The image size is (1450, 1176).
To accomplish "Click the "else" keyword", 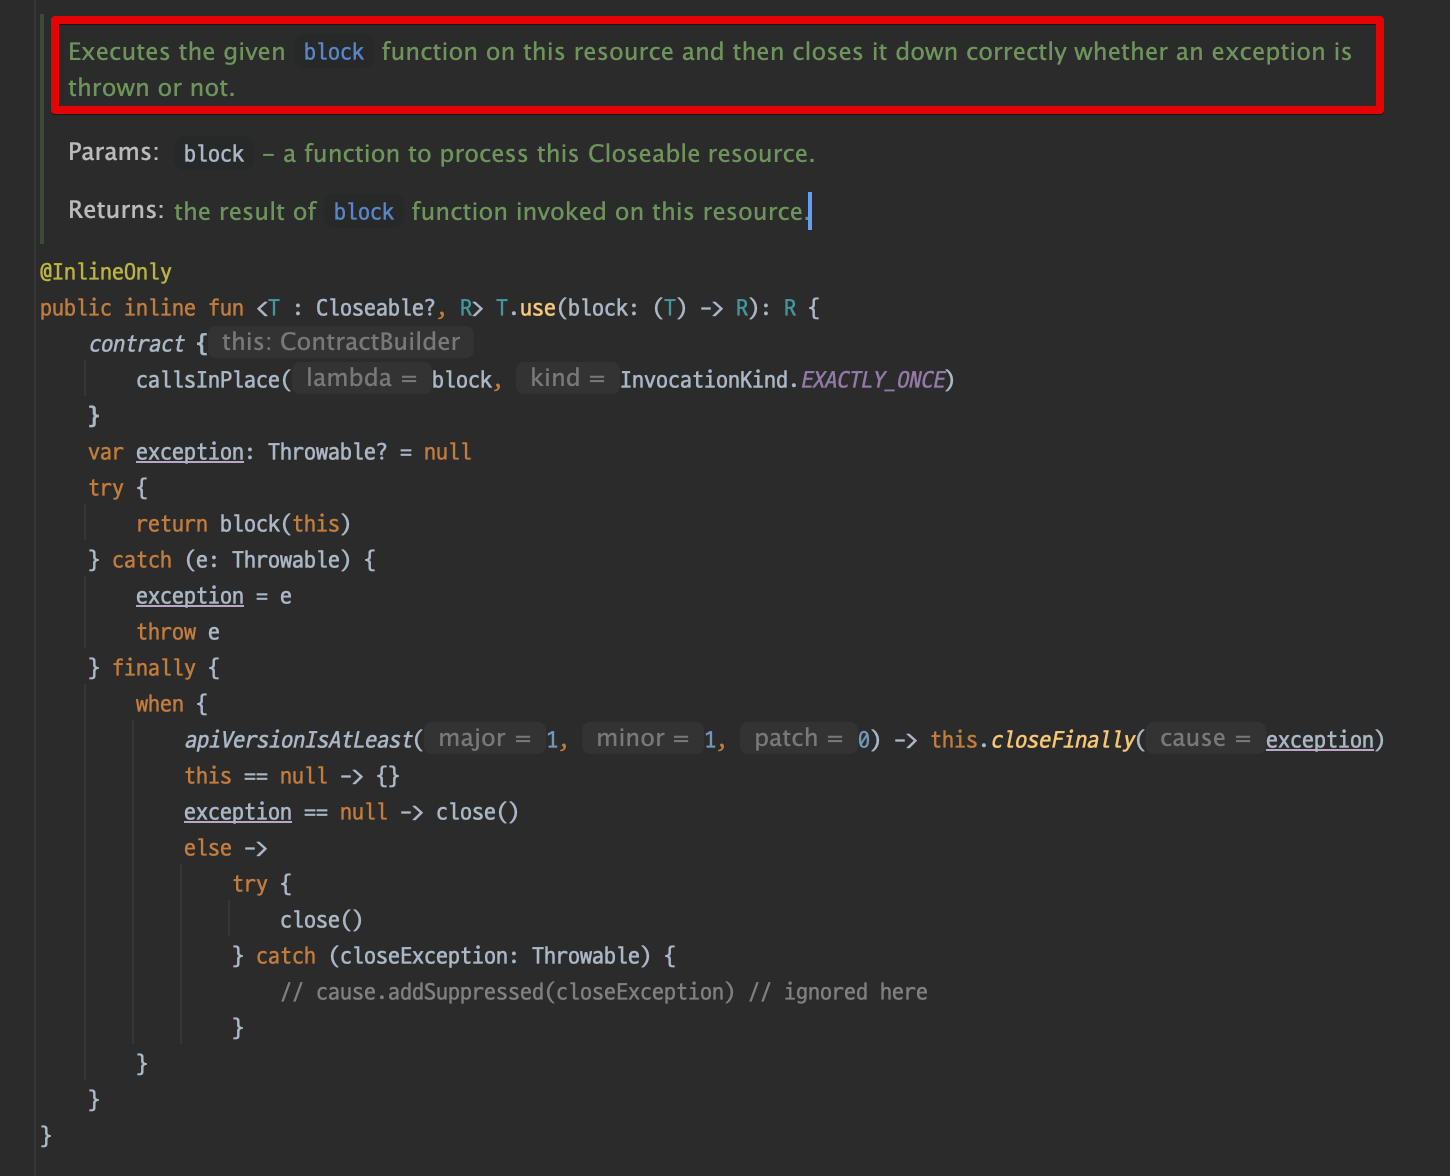I will tap(208, 848).
